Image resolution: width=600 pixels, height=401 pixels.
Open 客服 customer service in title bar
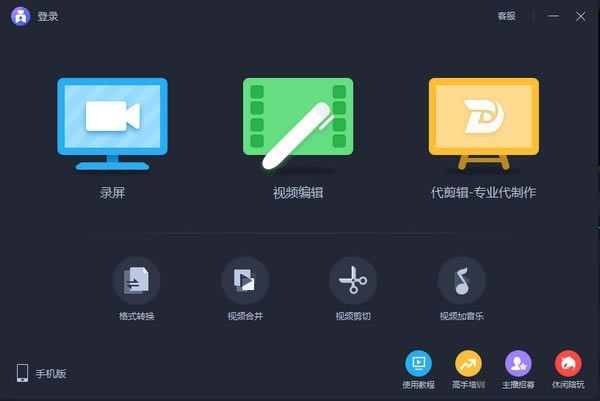(507, 16)
